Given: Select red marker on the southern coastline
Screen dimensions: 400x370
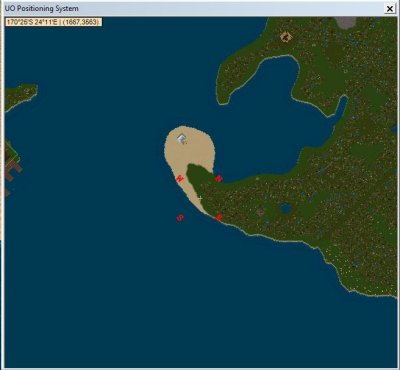Looking at the screenshot, I should pos(219,218).
